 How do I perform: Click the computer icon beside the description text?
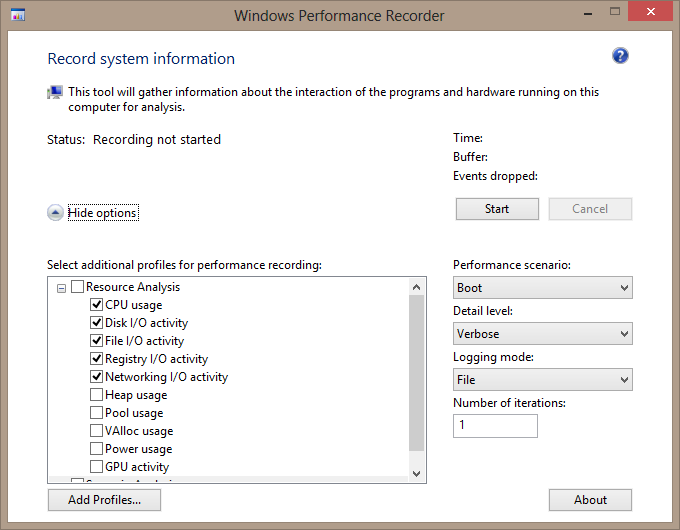55,92
